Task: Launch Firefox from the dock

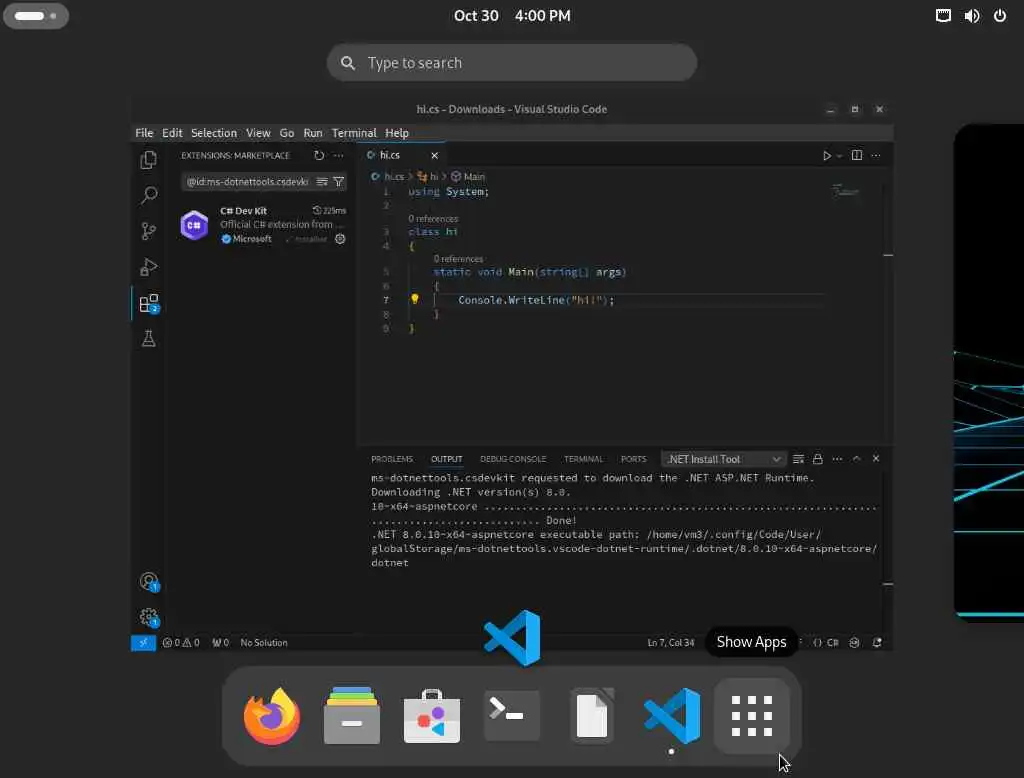Action: 272,717
